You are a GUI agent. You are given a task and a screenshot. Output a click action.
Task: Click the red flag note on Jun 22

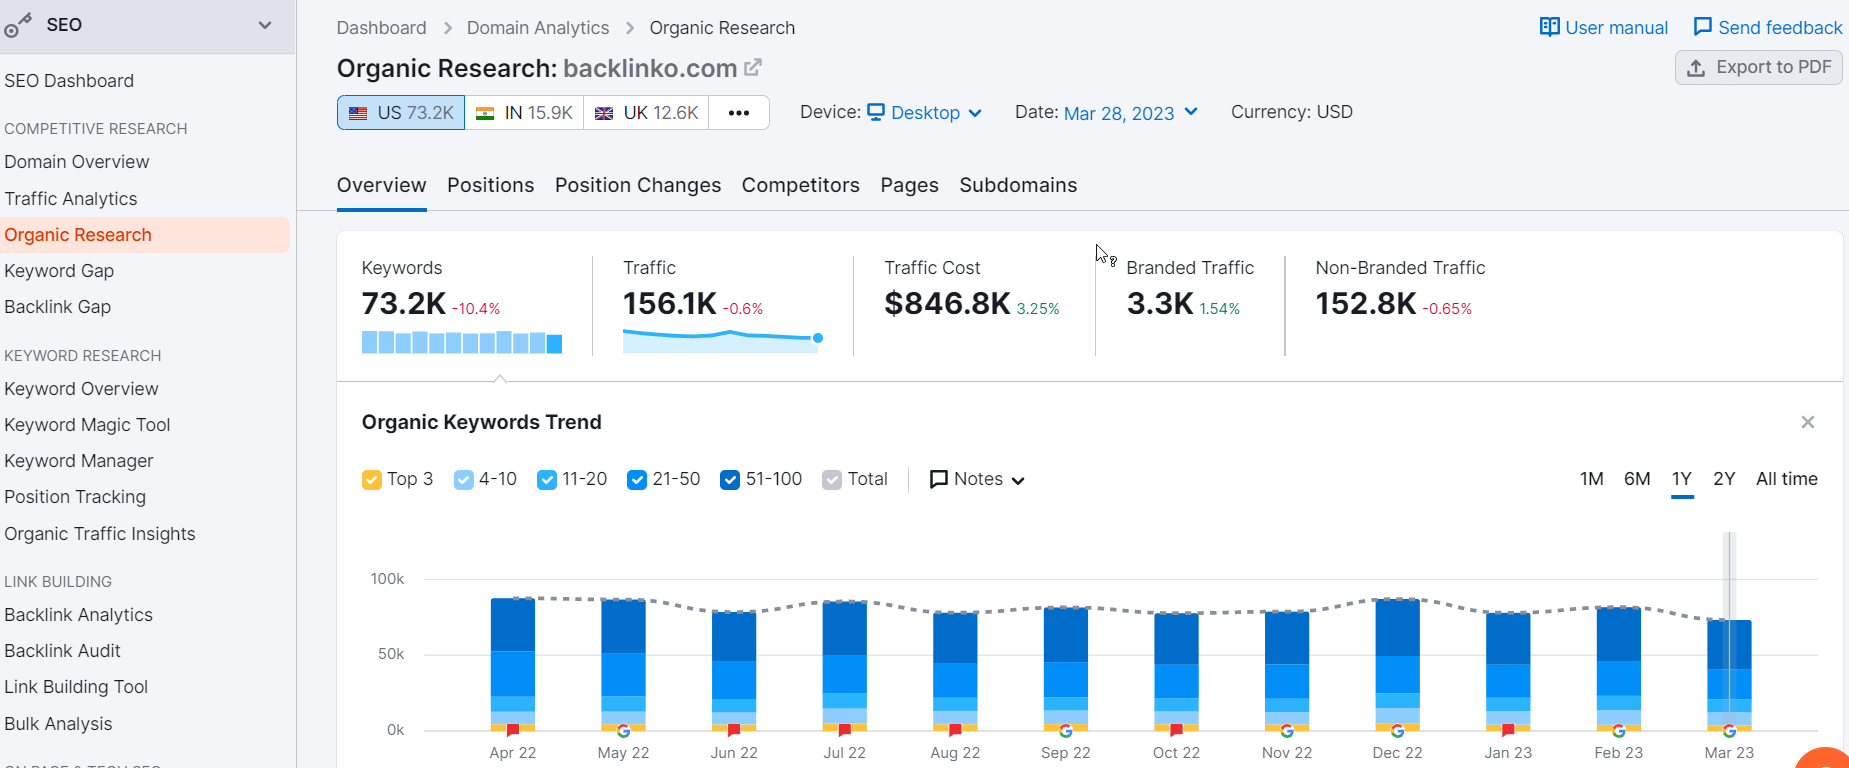(x=734, y=730)
